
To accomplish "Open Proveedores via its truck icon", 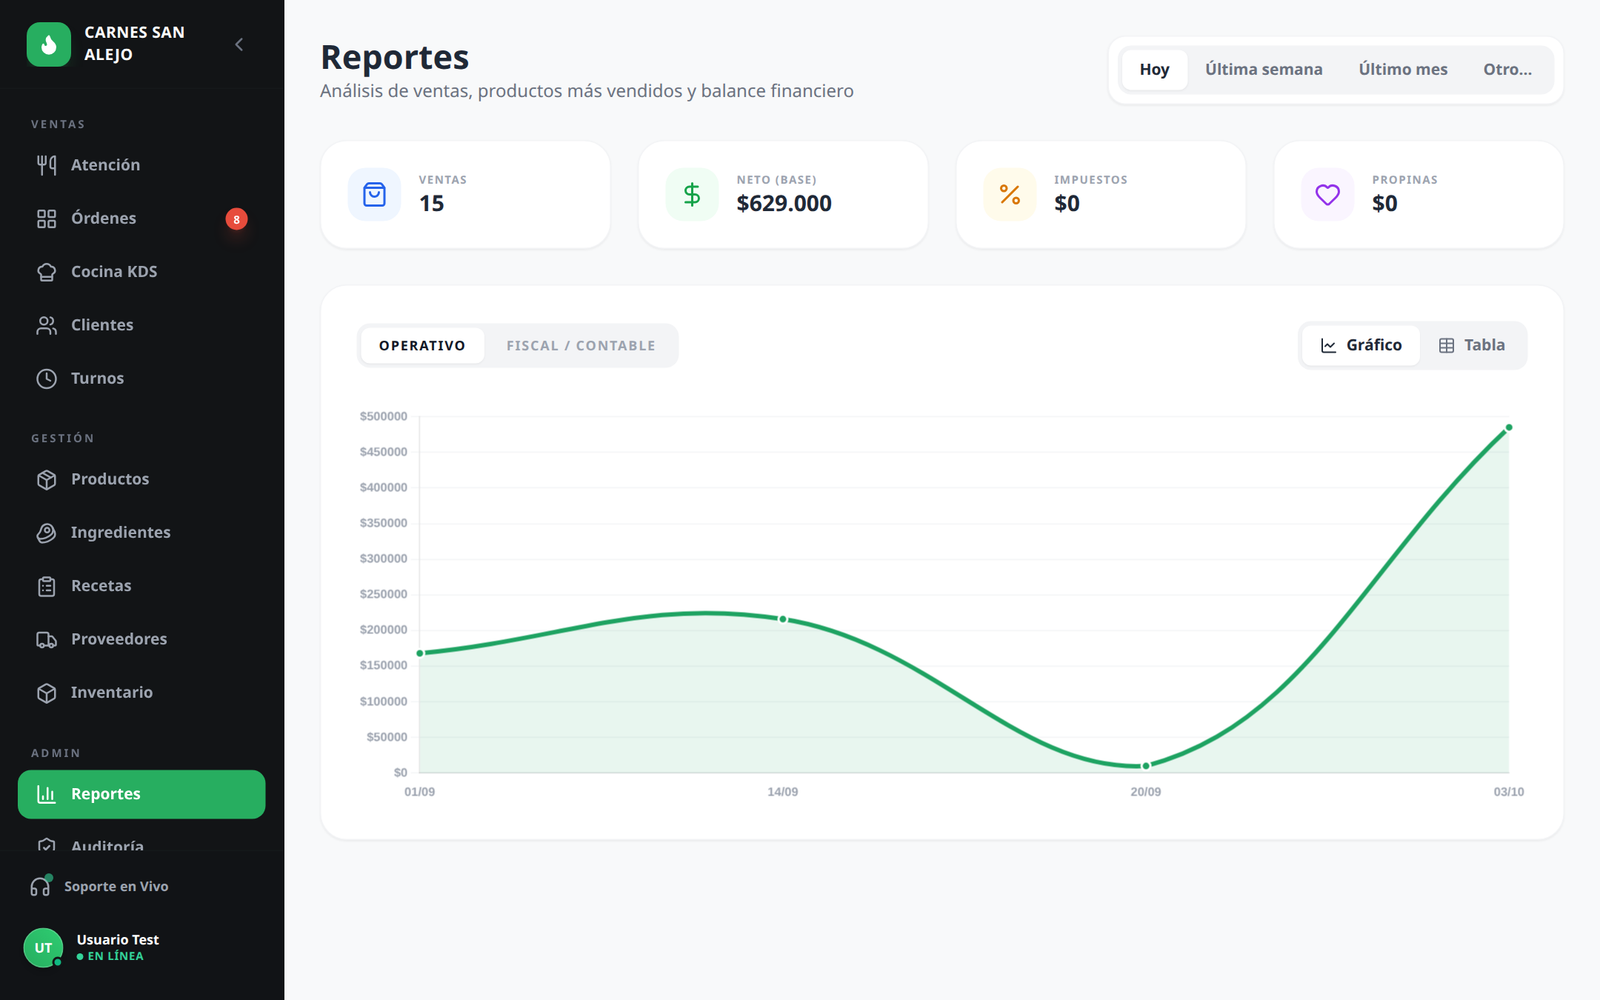I will 47,639.
